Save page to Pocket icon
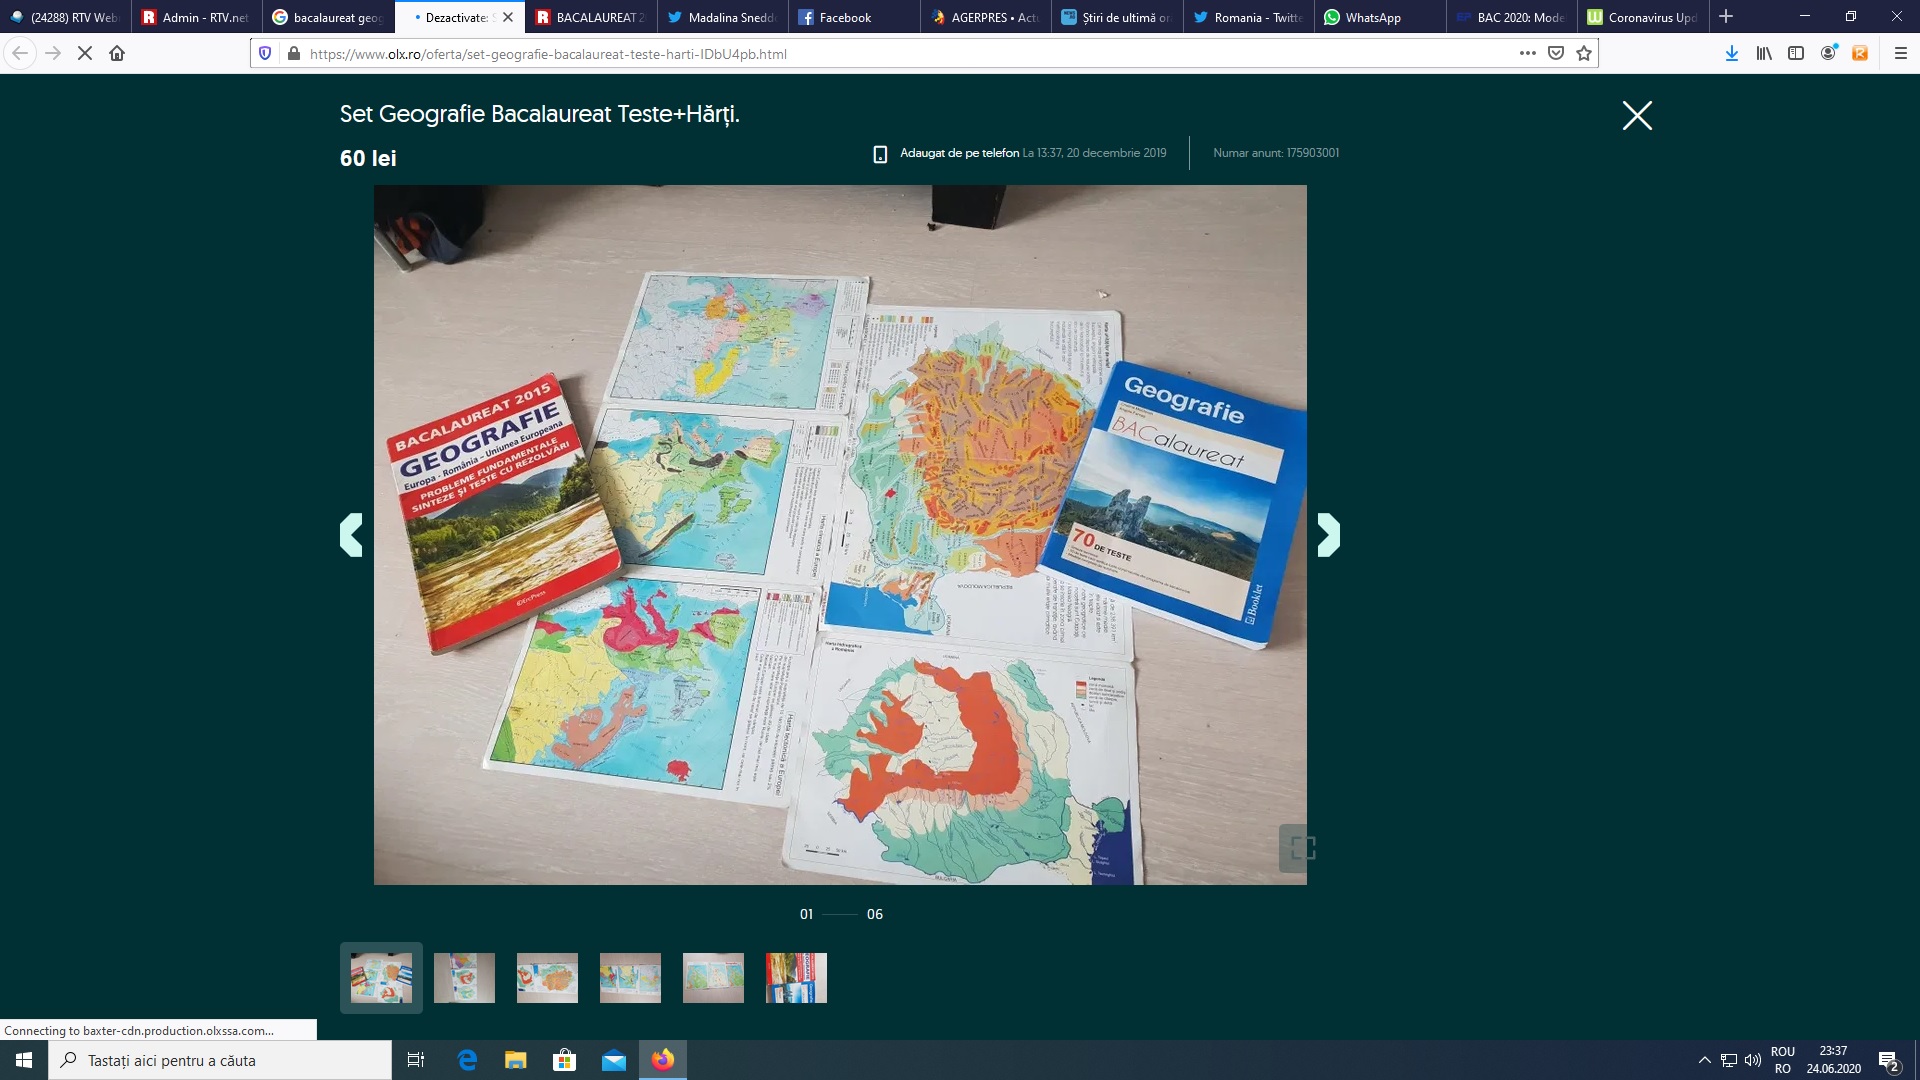1920x1080 pixels. pos(1556,54)
